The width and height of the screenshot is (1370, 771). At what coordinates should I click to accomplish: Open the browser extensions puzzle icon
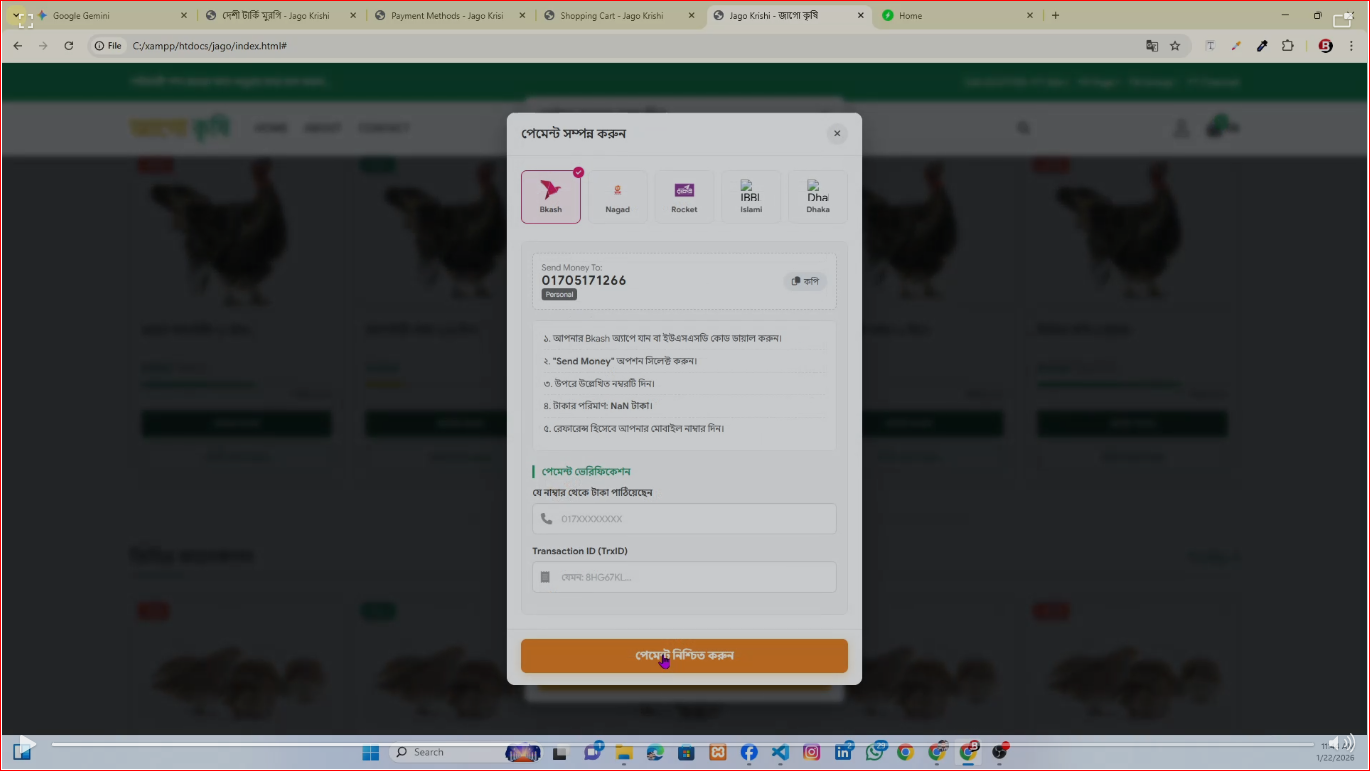(1287, 46)
